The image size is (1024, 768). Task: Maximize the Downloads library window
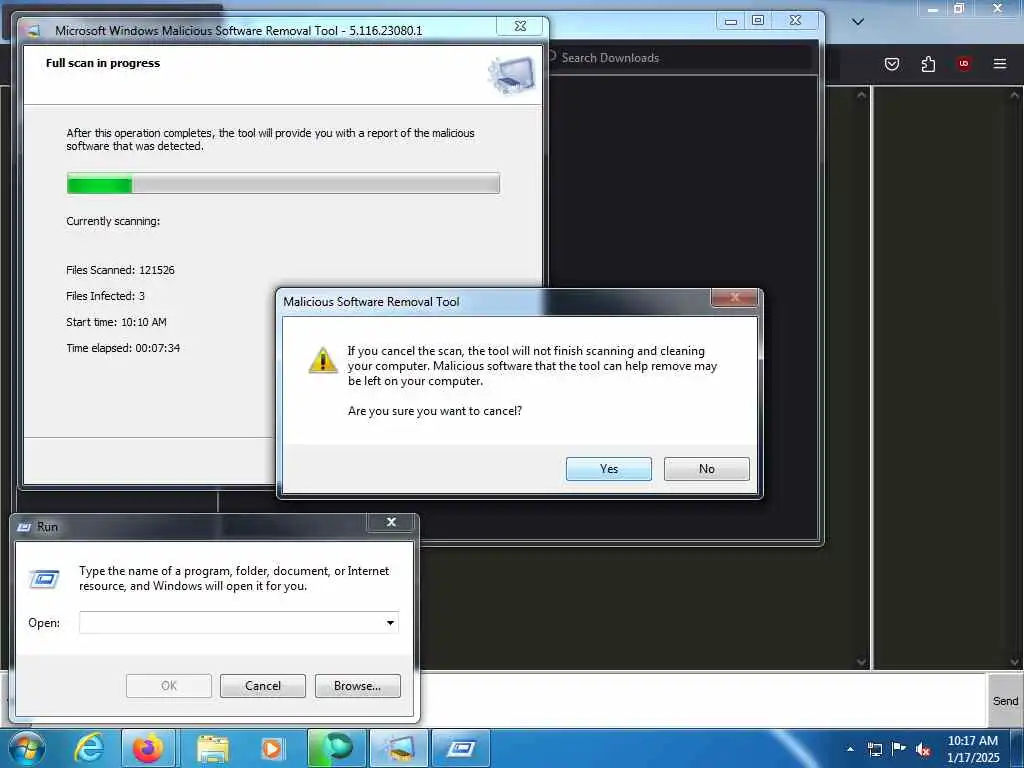[758, 21]
